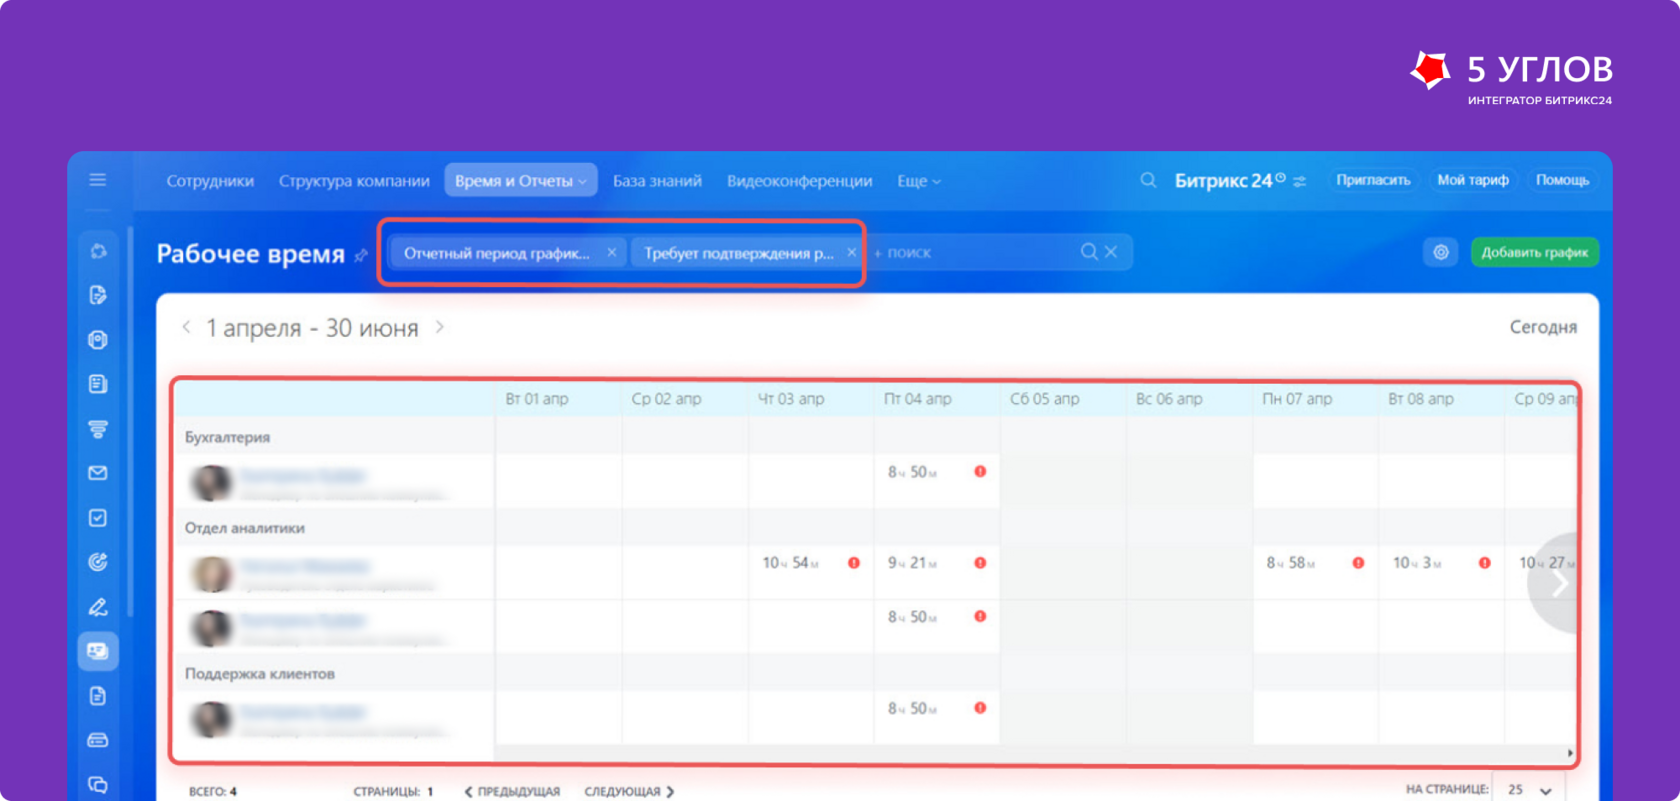Viewport: 1680px width, 801px height.
Task: Open the chat bubbles sidebar icon
Action: click(97, 785)
